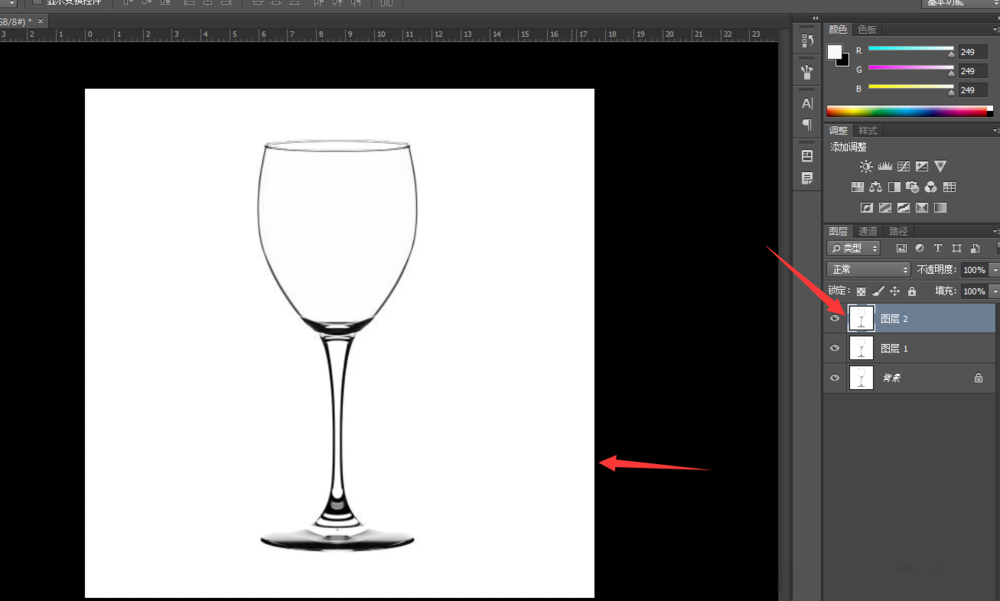
Task: Open the Character panel icon
Action: point(807,103)
